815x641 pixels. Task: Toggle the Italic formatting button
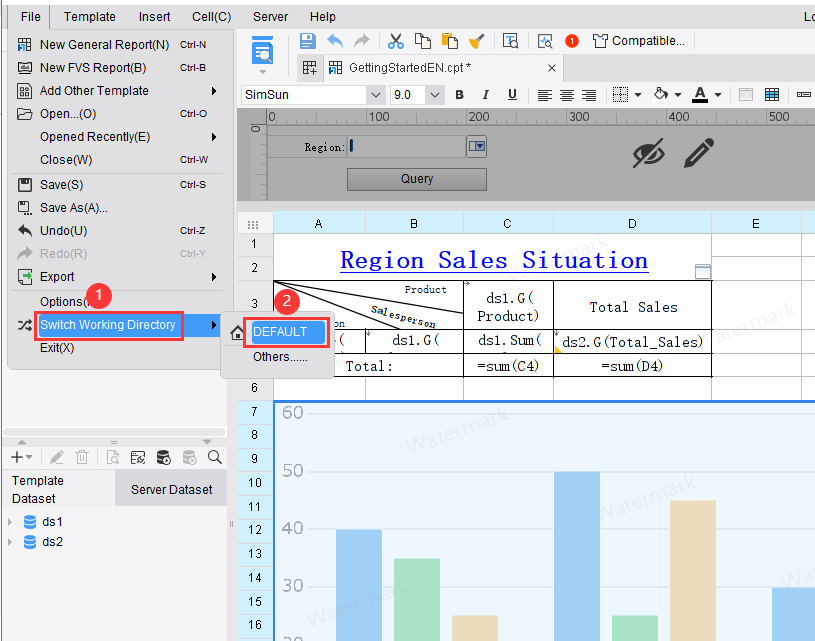coord(486,95)
